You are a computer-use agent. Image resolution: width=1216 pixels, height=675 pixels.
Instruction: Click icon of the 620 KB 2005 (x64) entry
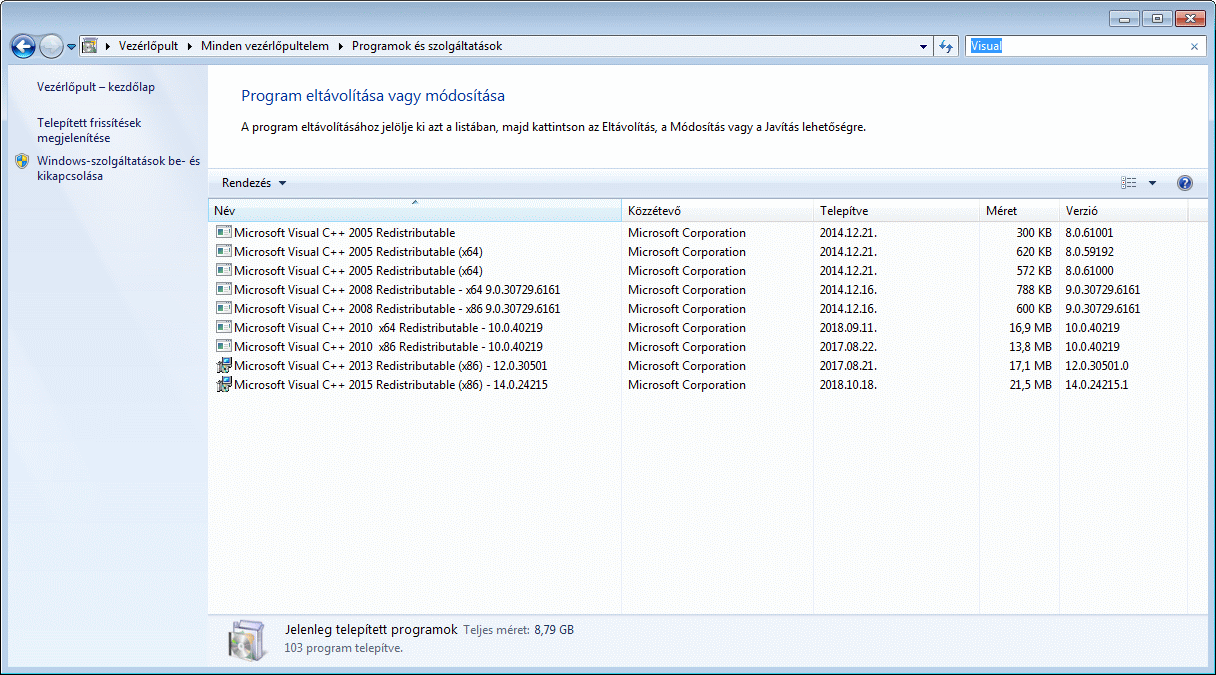pyautogui.click(x=224, y=251)
